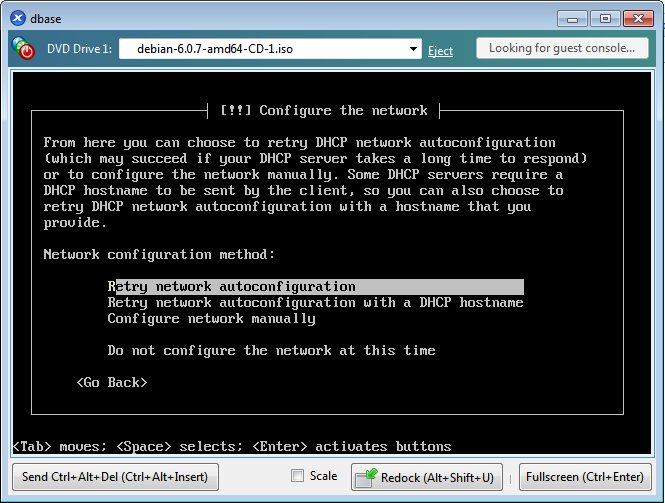Choose Configure network manually
The height and width of the screenshot is (503, 665).
coord(211,319)
